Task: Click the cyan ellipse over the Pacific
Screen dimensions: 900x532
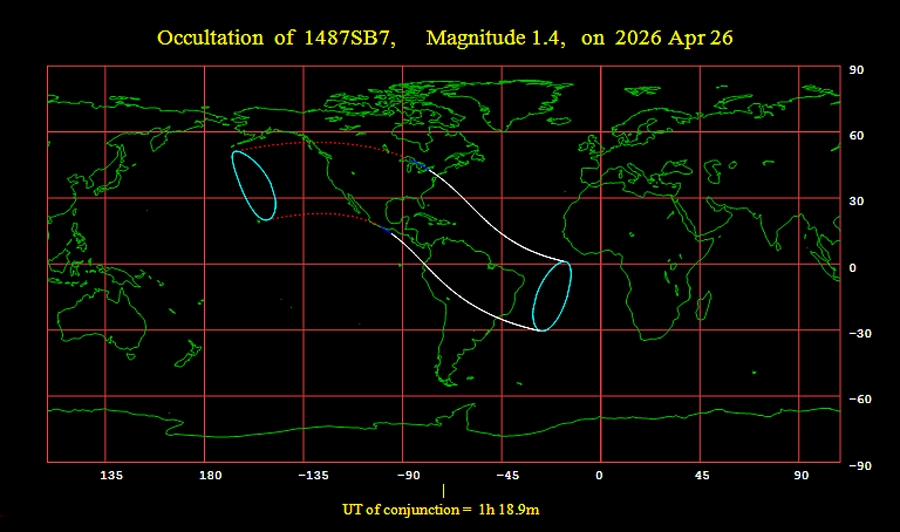Action: pyautogui.click(x=253, y=184)
